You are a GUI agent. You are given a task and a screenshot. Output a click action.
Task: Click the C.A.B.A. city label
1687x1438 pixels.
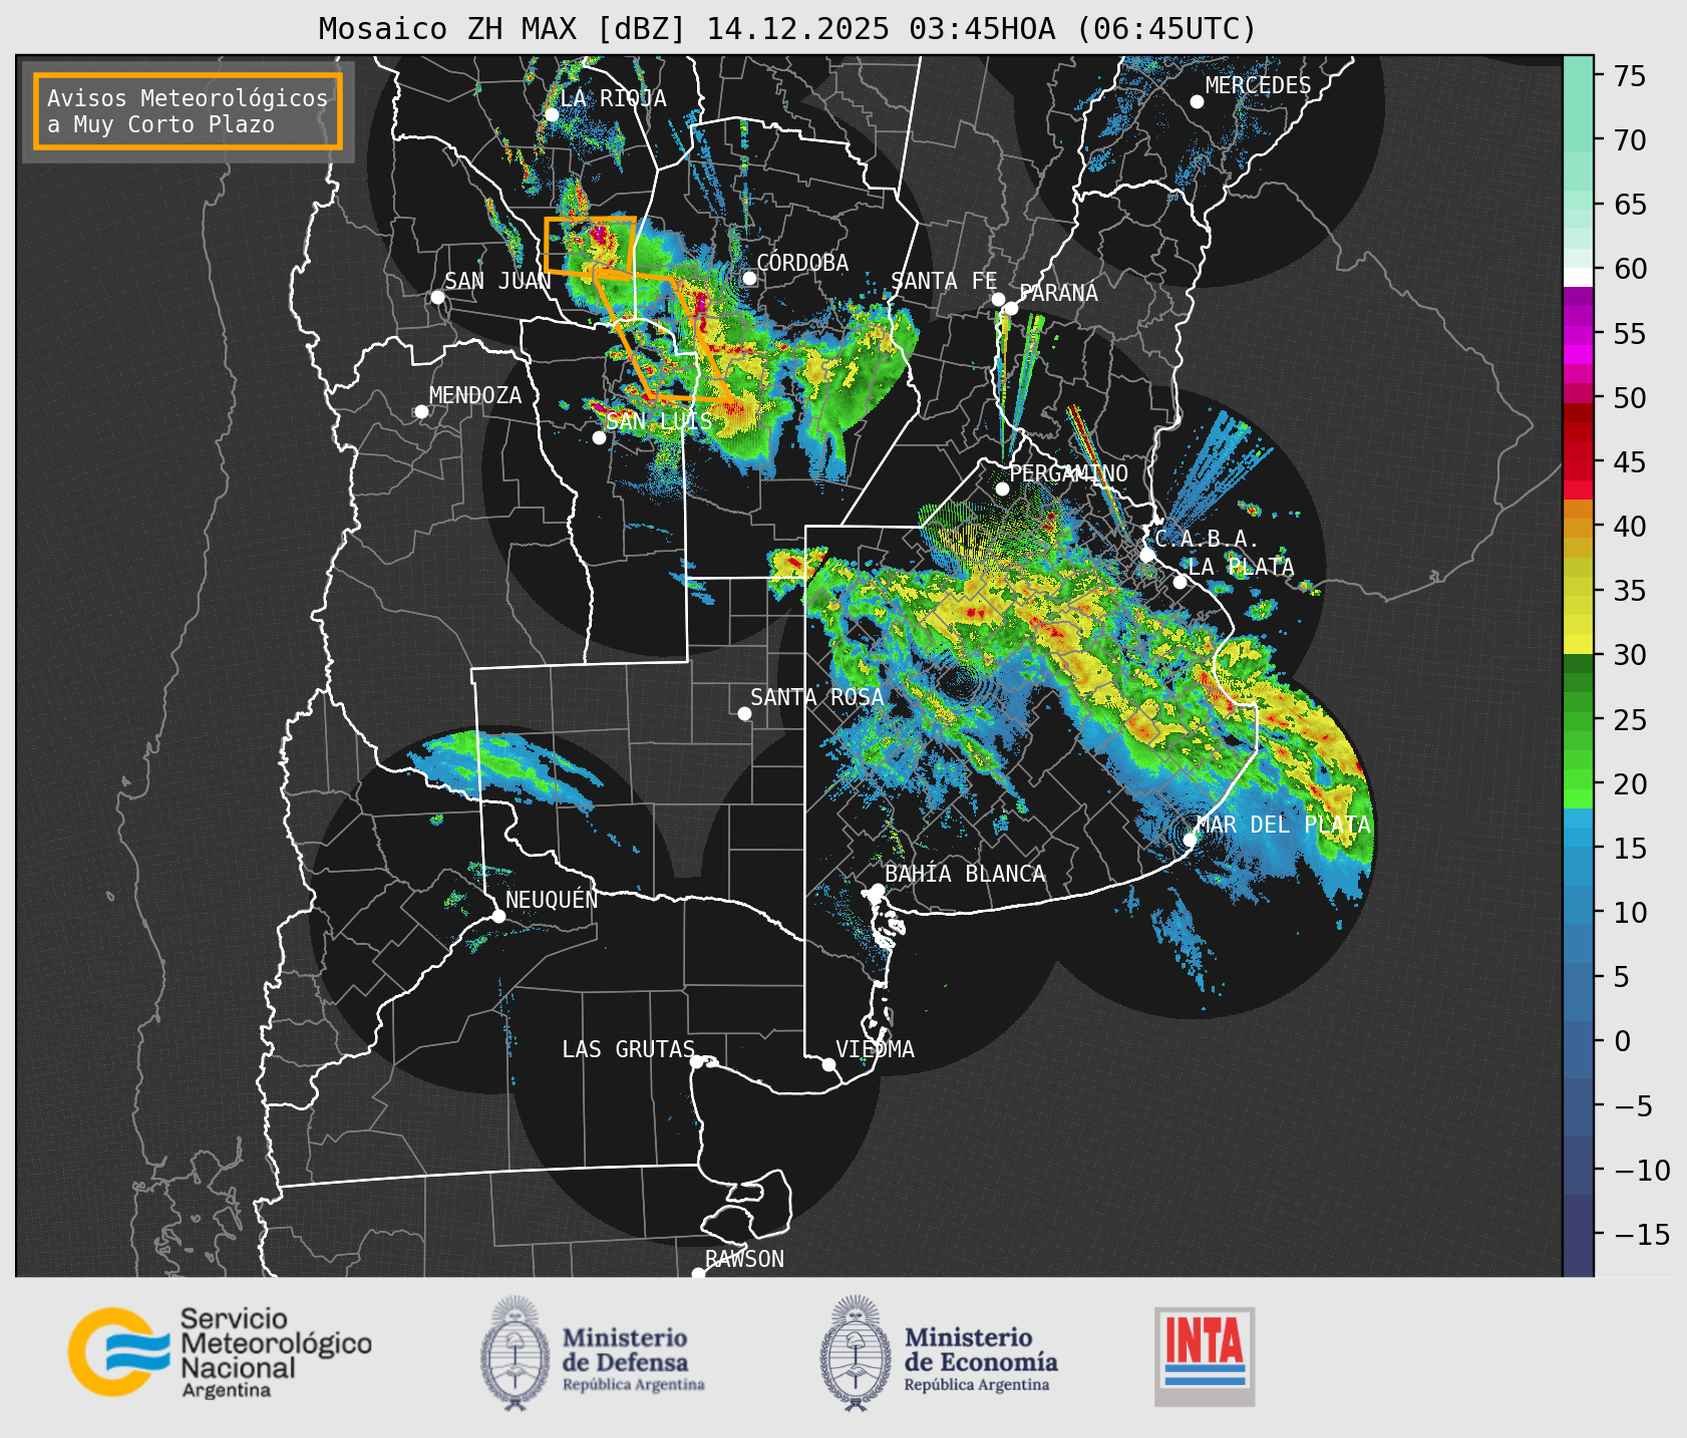pyautogui.click(x=1206, y=539)
